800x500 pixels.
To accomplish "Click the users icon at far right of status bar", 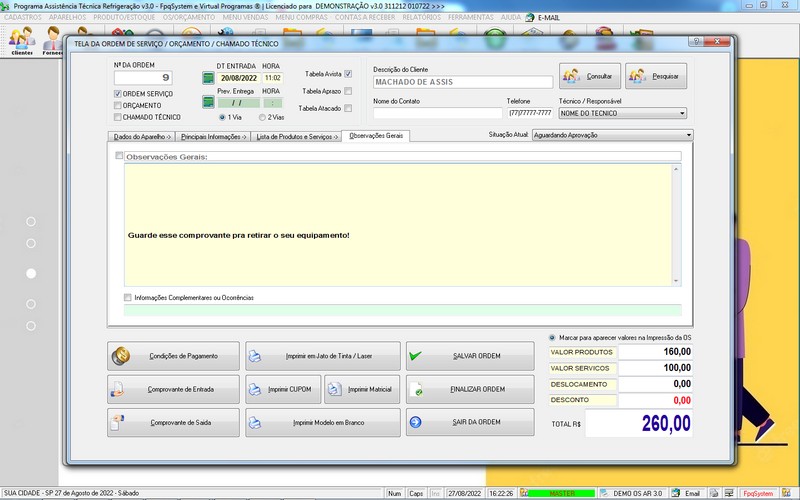I will tap(786, 493).
